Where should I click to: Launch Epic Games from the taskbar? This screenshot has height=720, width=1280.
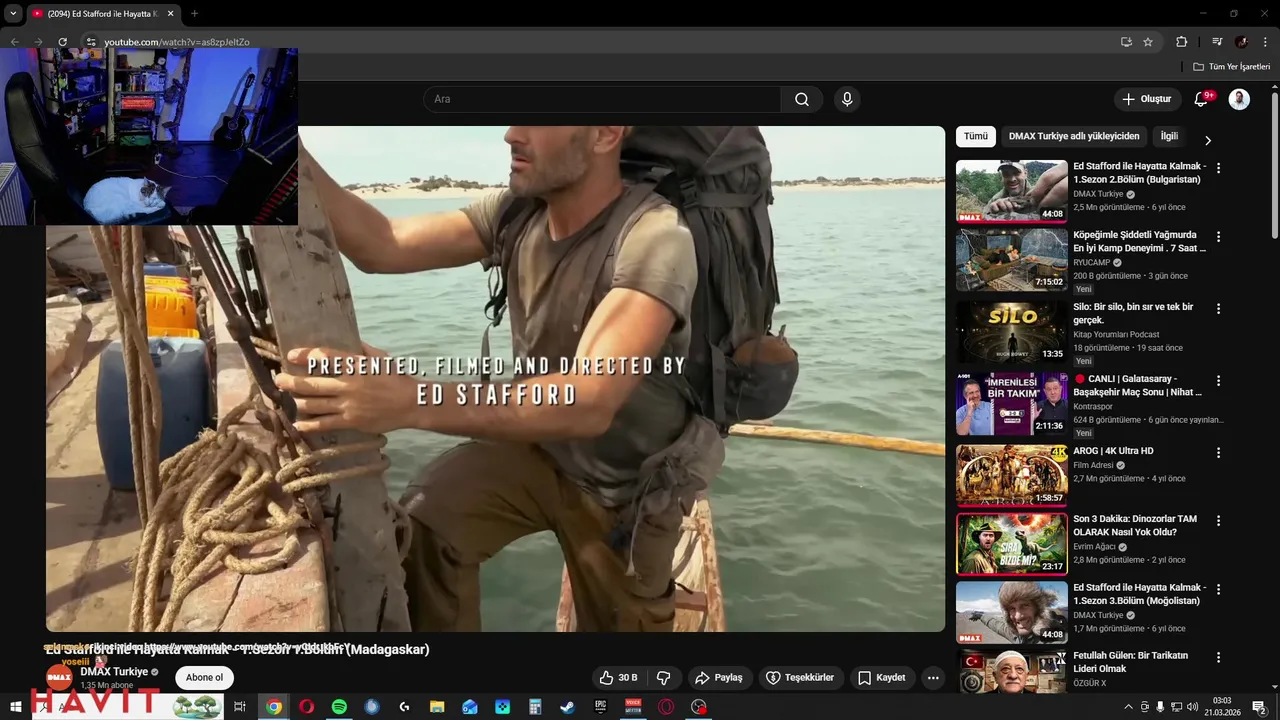click(x=600, y=707)
